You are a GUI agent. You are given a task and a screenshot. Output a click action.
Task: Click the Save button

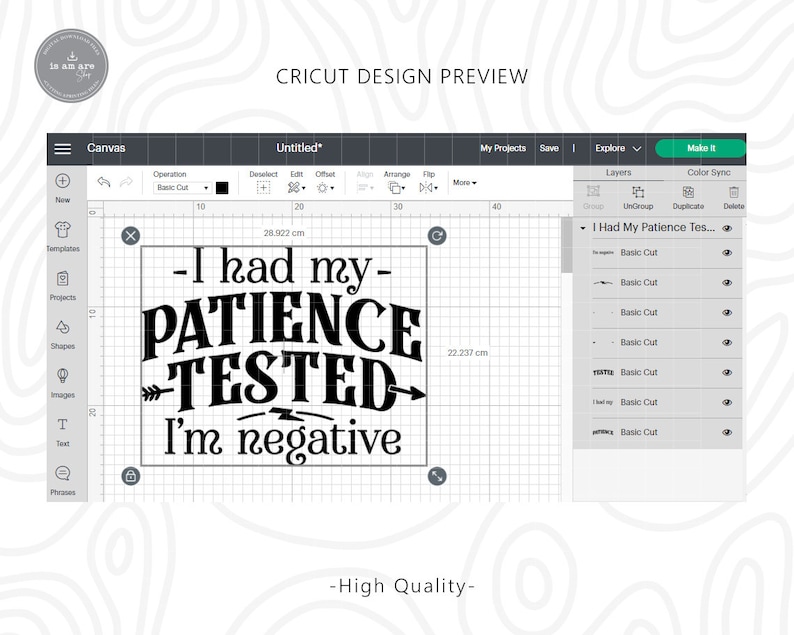click(549, 148)
